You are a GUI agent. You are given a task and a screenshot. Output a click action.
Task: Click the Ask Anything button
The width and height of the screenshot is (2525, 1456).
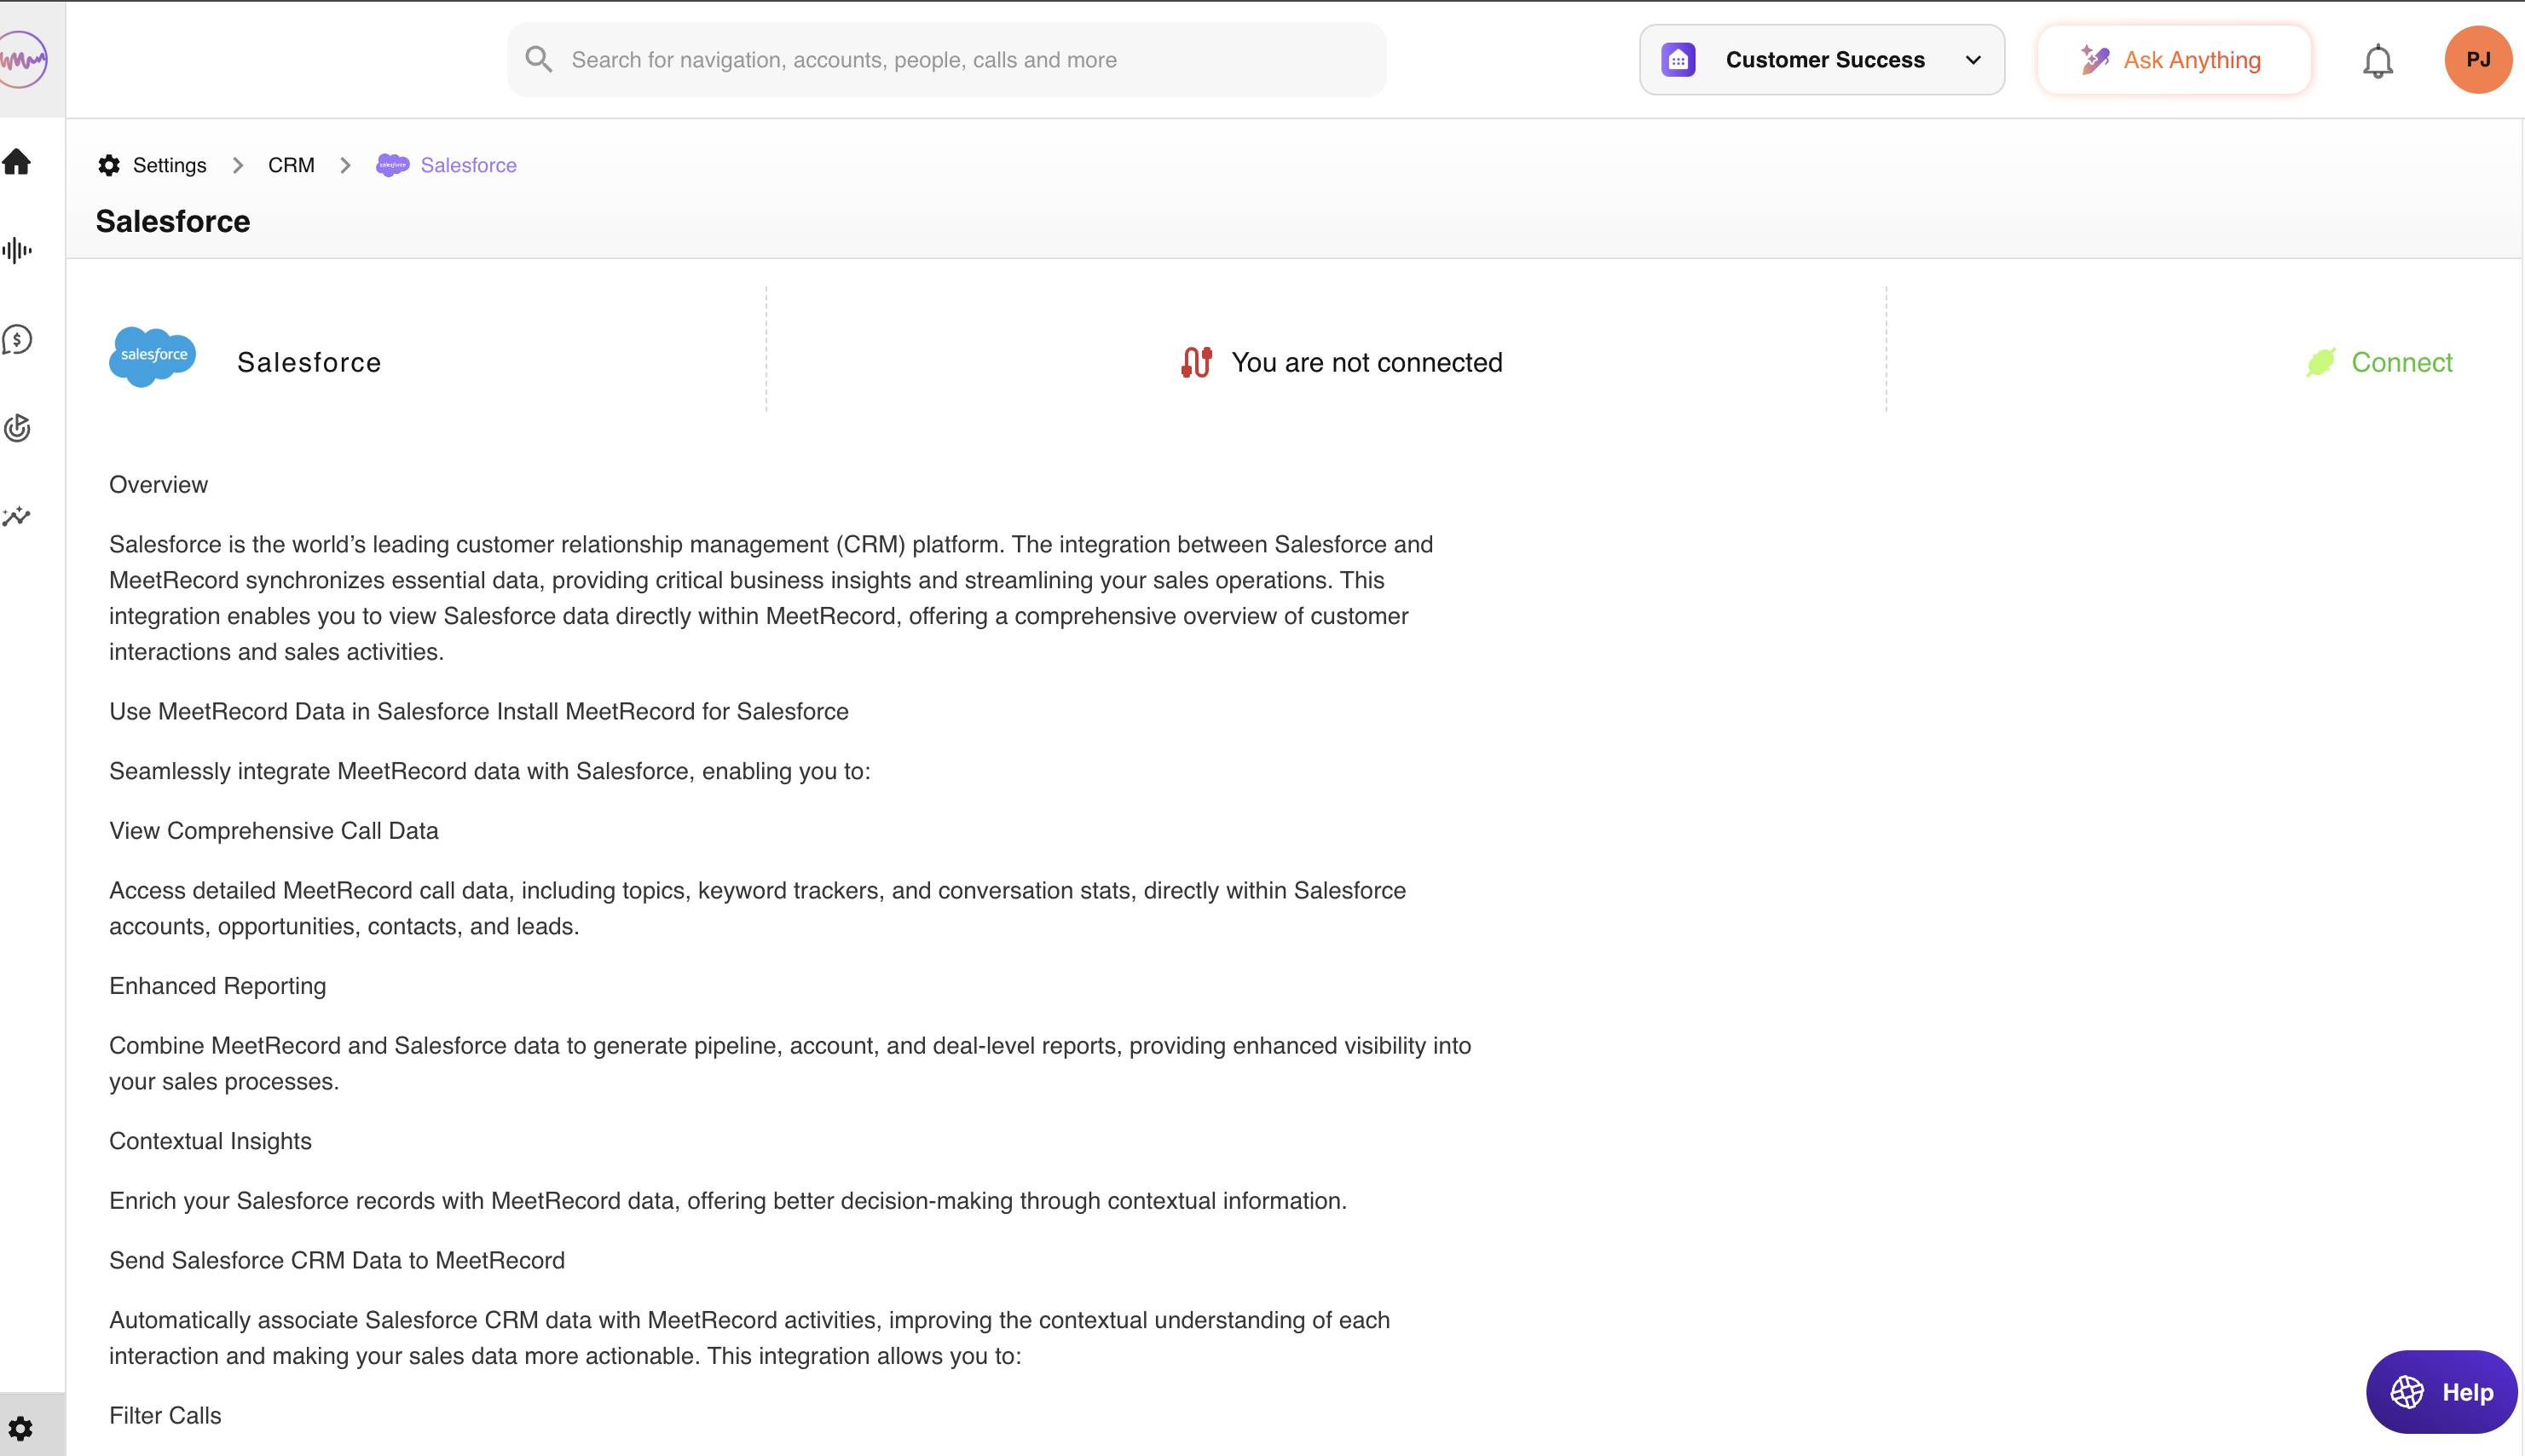(2173, 60)
